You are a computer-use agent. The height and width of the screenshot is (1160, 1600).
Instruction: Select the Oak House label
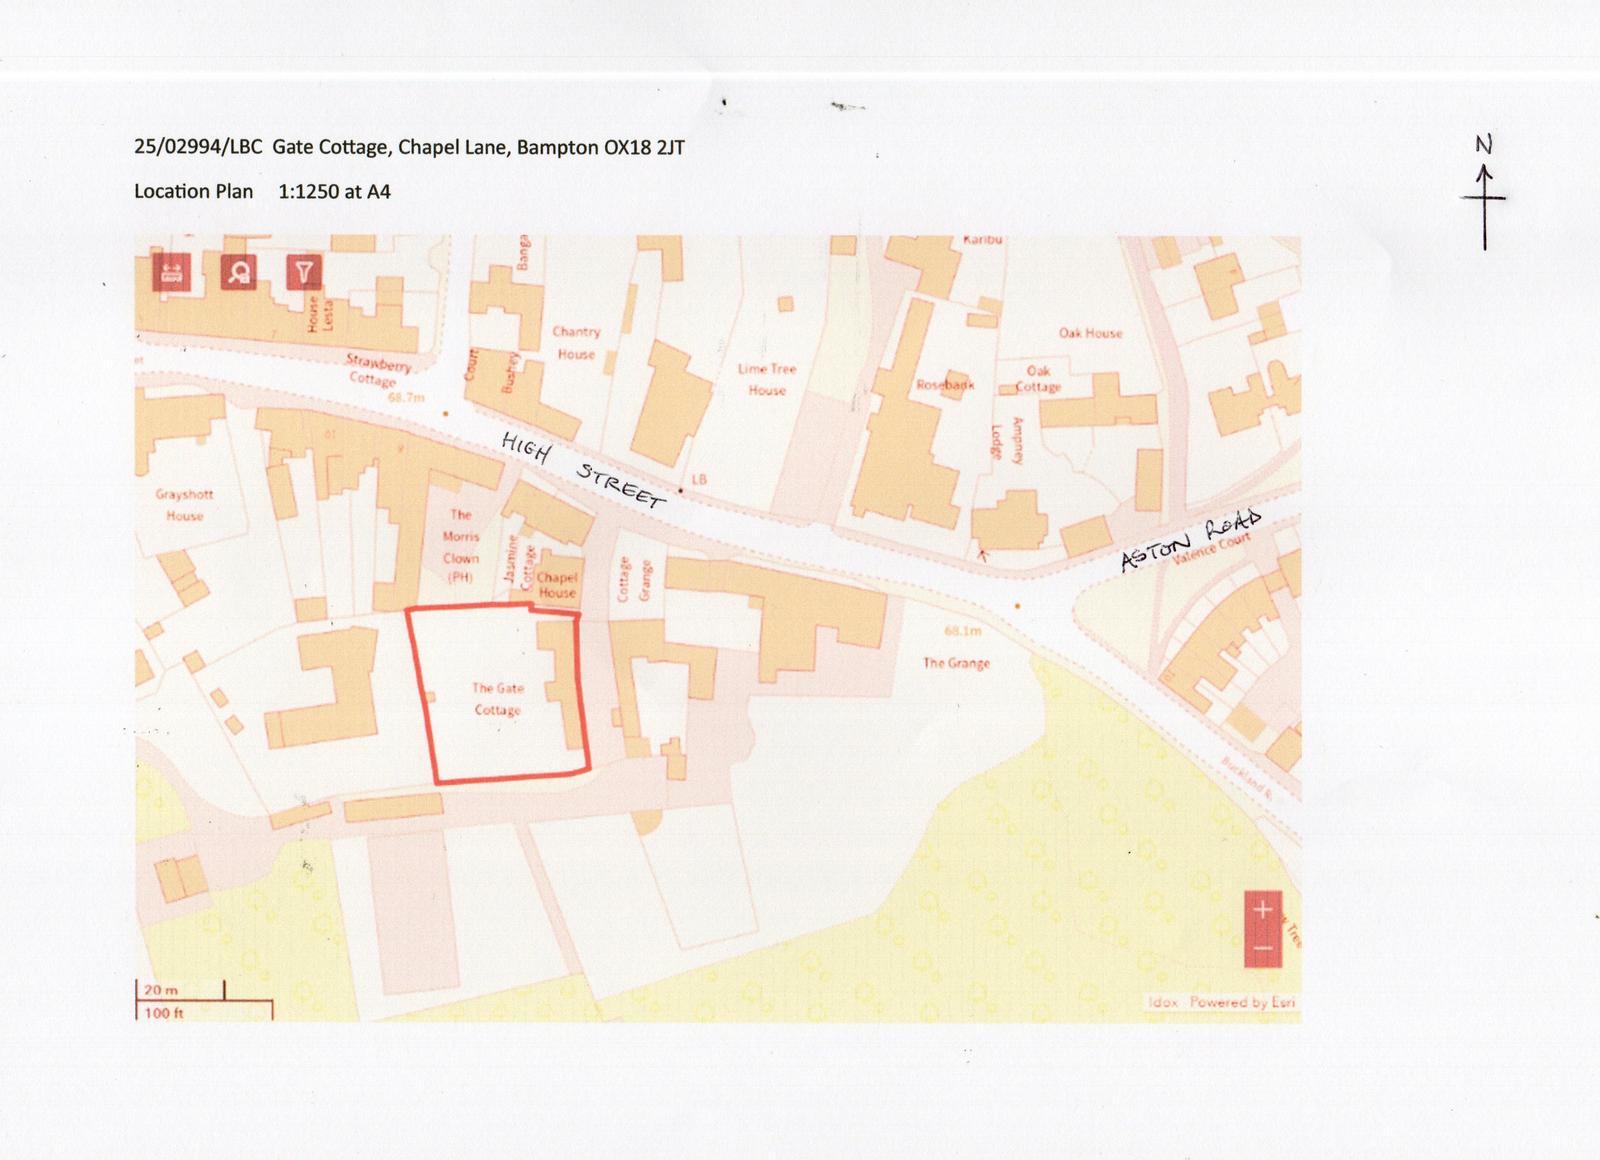1090,333
